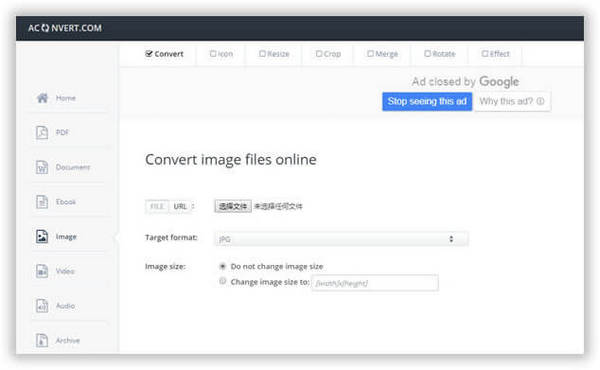Click the ACONVERT.COM logo
This screenshot has width=600, height=370.
coord(65,28)
